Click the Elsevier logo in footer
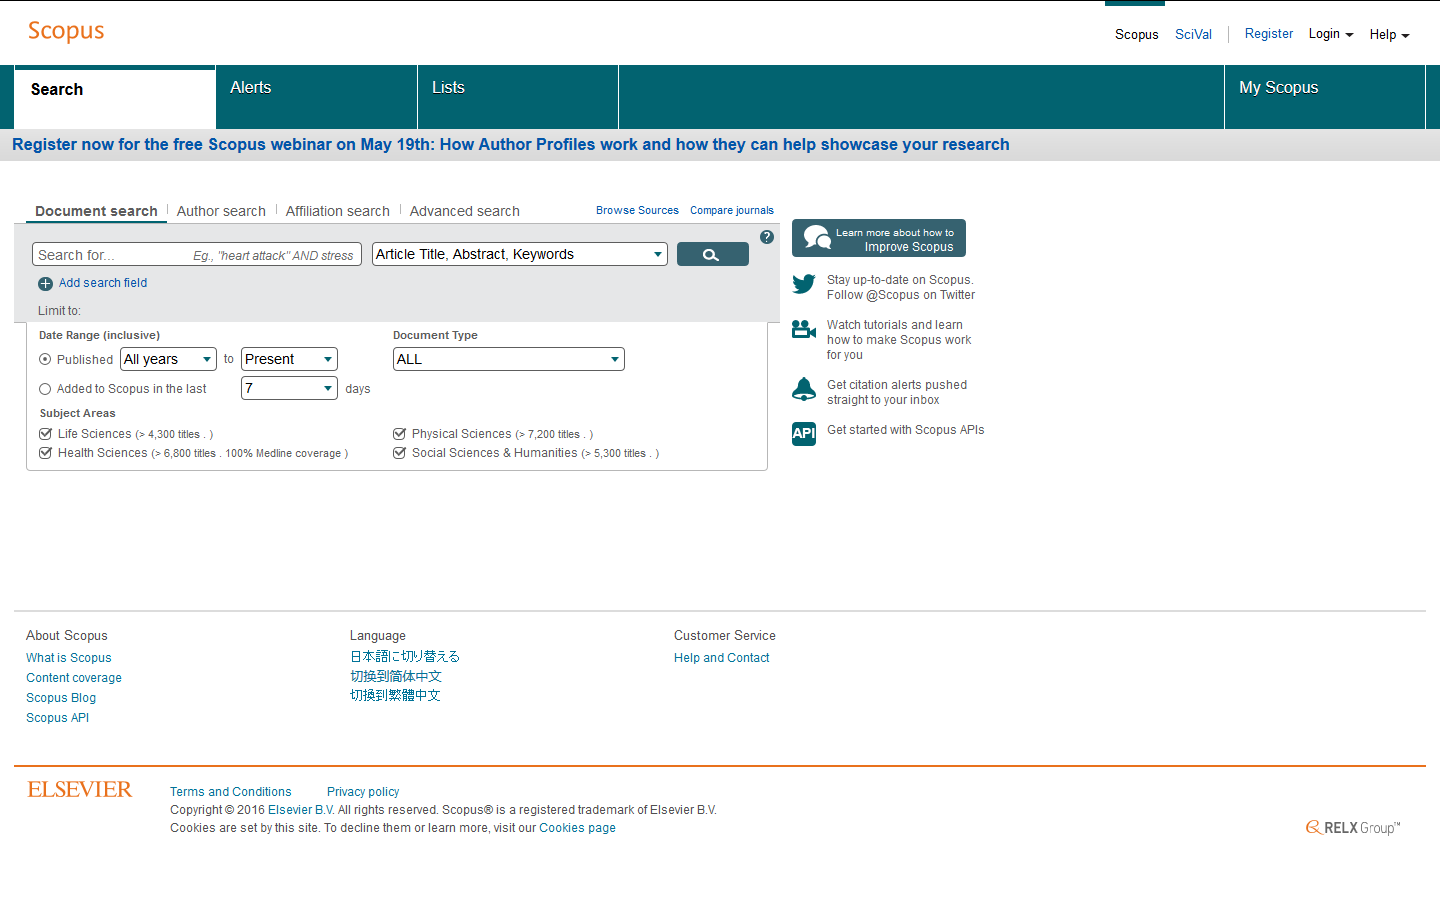 click(80, 790)
